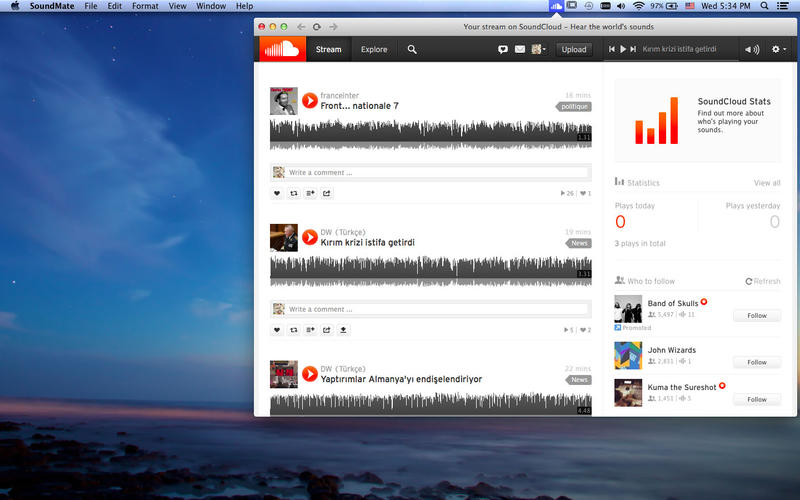
Task: Download the Kırım krizi istifa getirdi track
Action: point(344,329)
